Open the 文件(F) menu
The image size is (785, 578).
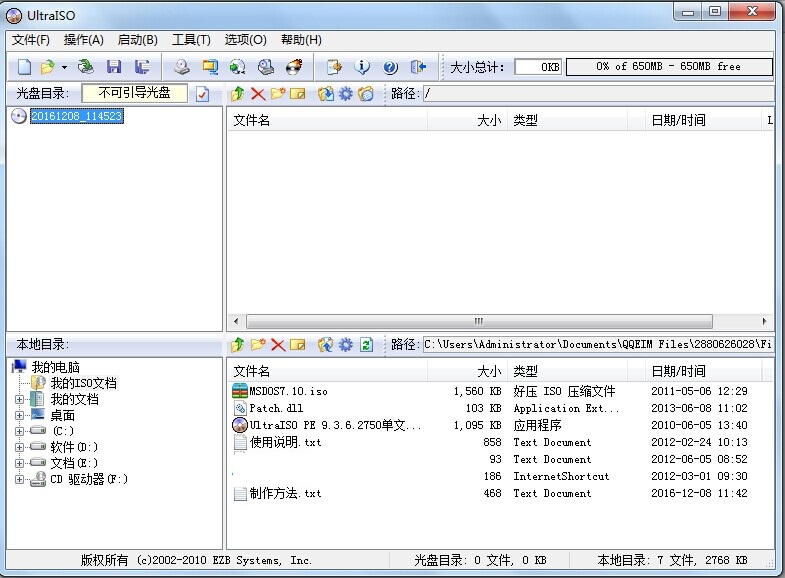[x=31, y=40]
